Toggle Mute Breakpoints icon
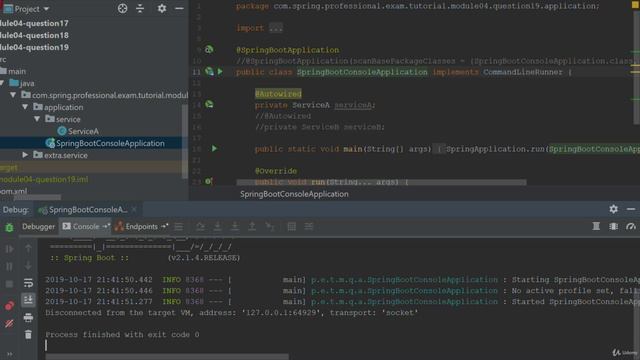The height and width of the screenshot is (360, 640). tap(9, 324)
